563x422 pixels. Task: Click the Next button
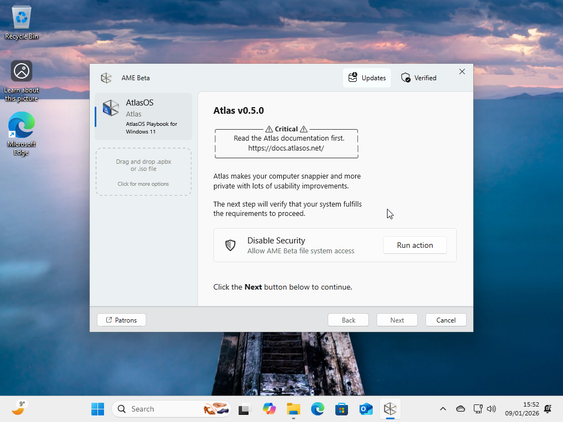(x=397, y=320)
